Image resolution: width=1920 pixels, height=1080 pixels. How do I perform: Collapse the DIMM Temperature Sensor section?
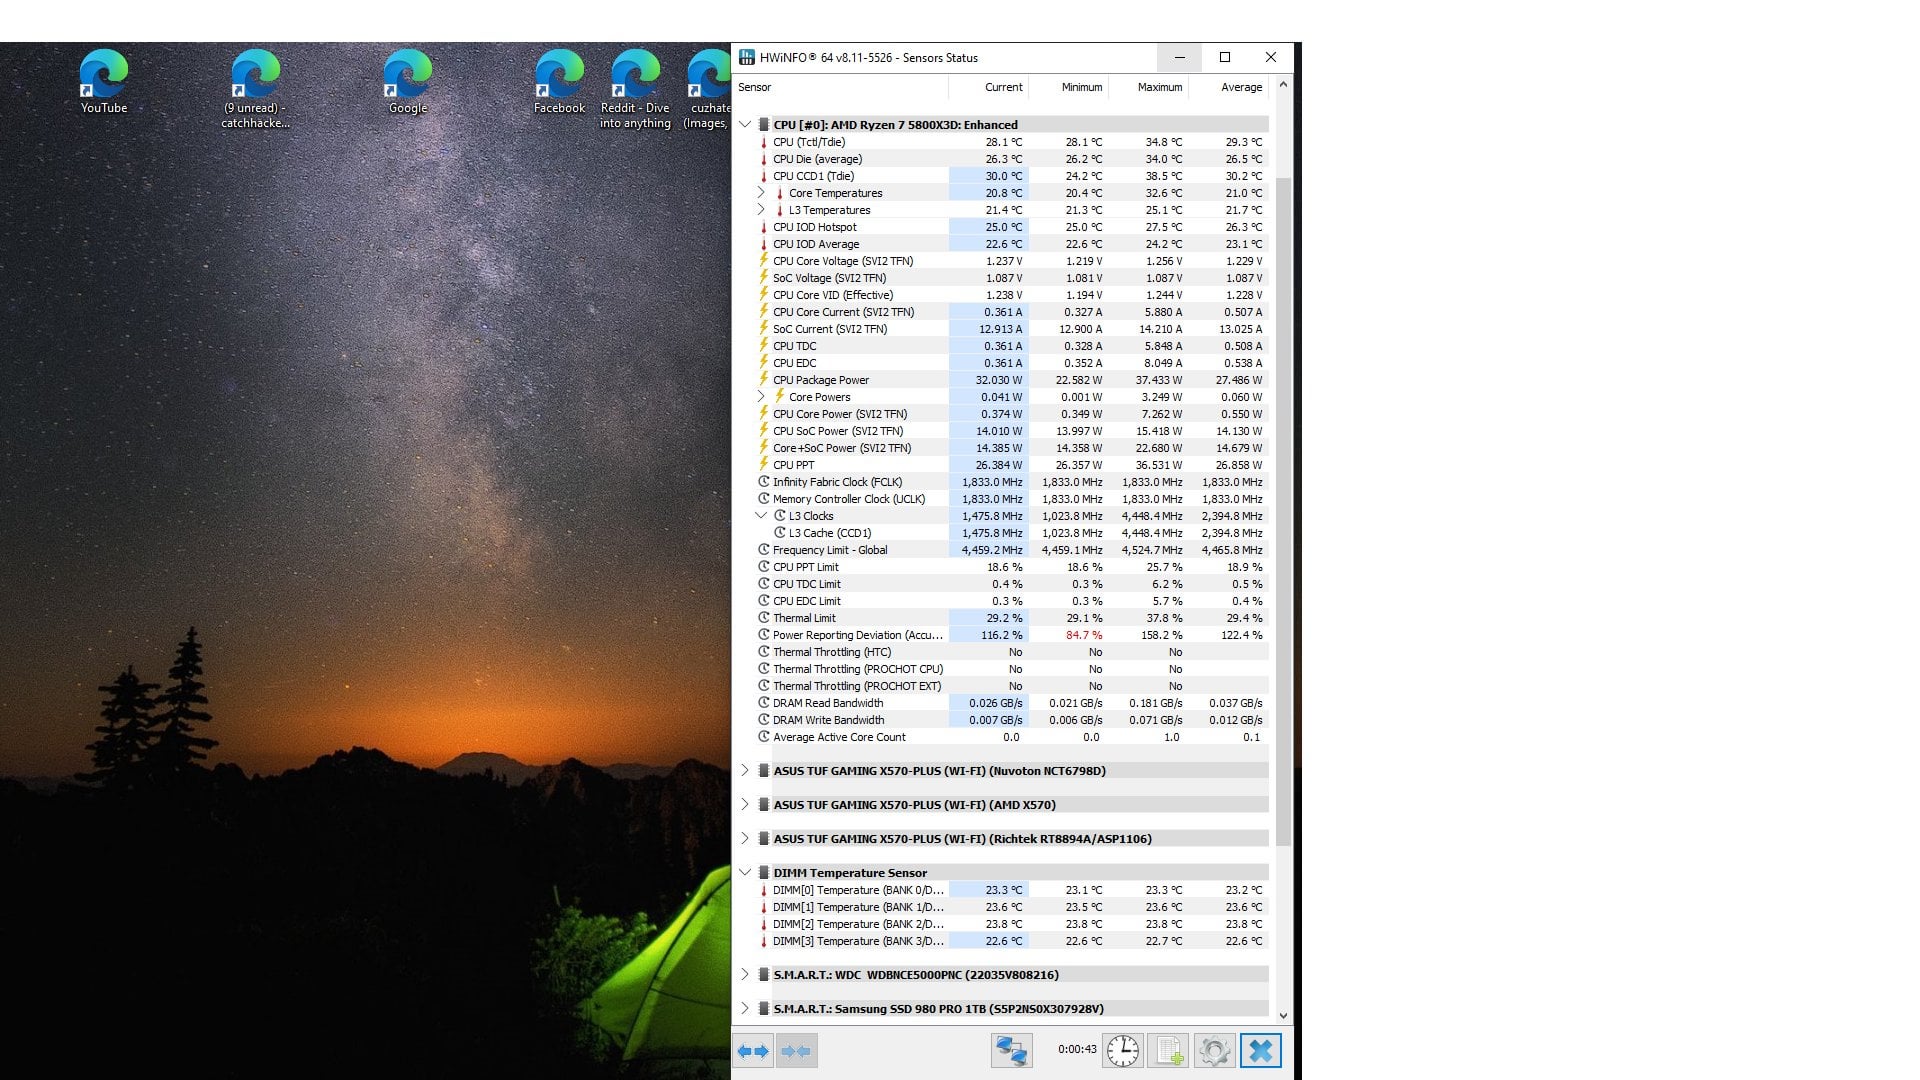[x=745, y=873]
